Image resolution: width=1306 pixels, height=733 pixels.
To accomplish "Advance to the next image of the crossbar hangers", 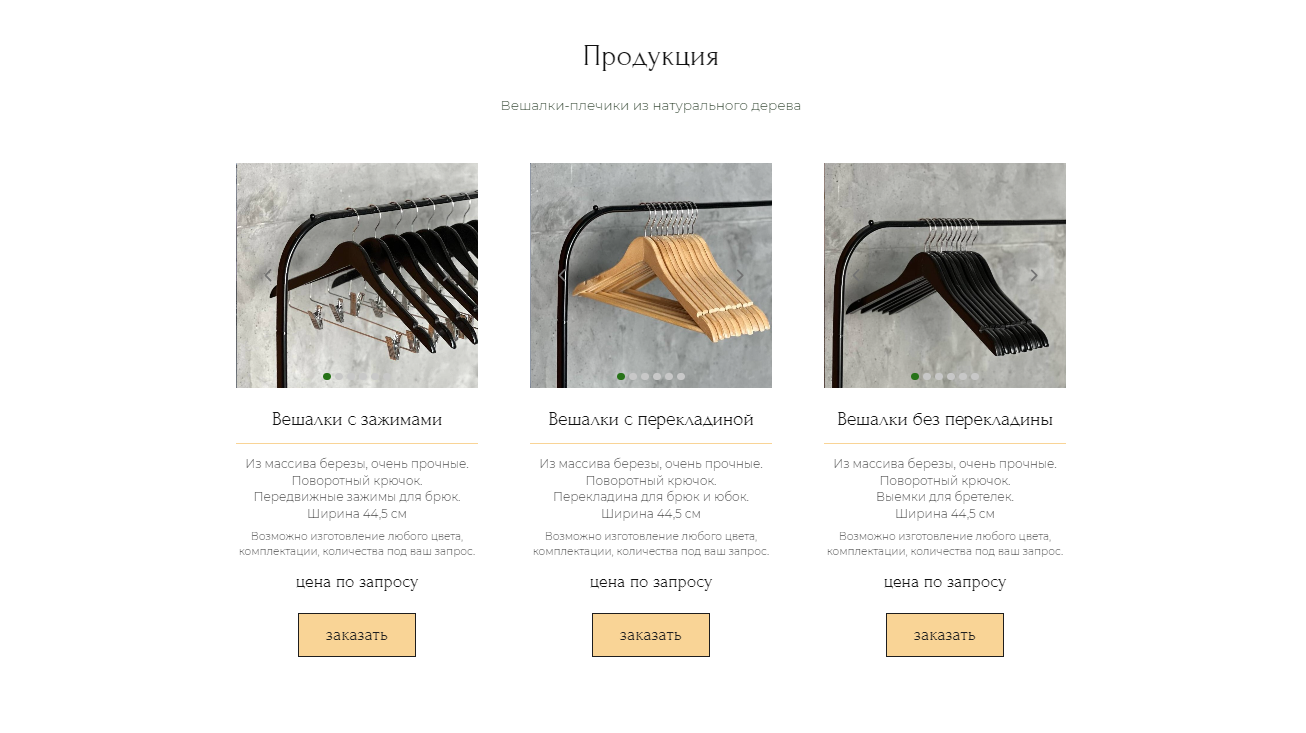I will [740, 276].
